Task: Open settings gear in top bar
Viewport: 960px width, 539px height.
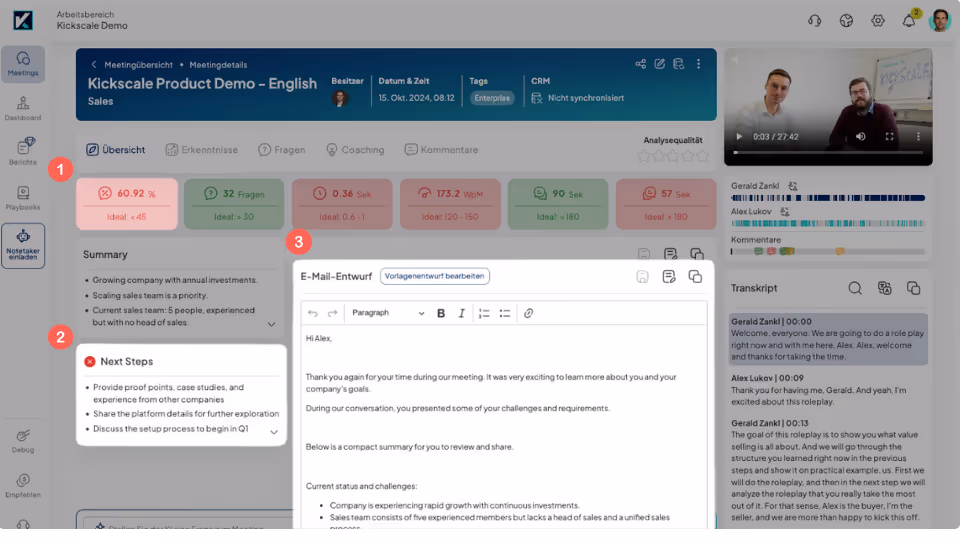Action: click(878, 20)
